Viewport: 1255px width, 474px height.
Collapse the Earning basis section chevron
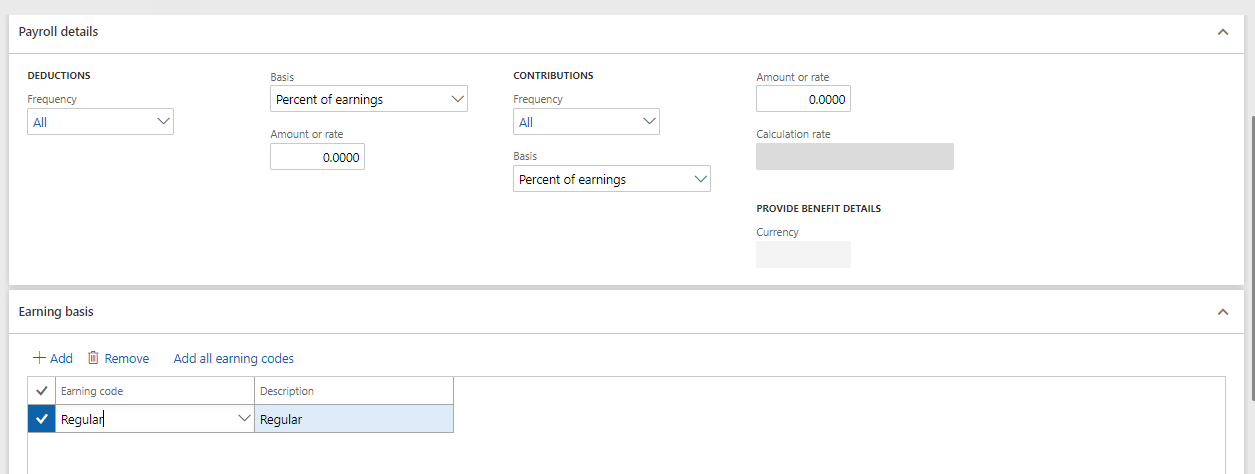pos(1222,312)
